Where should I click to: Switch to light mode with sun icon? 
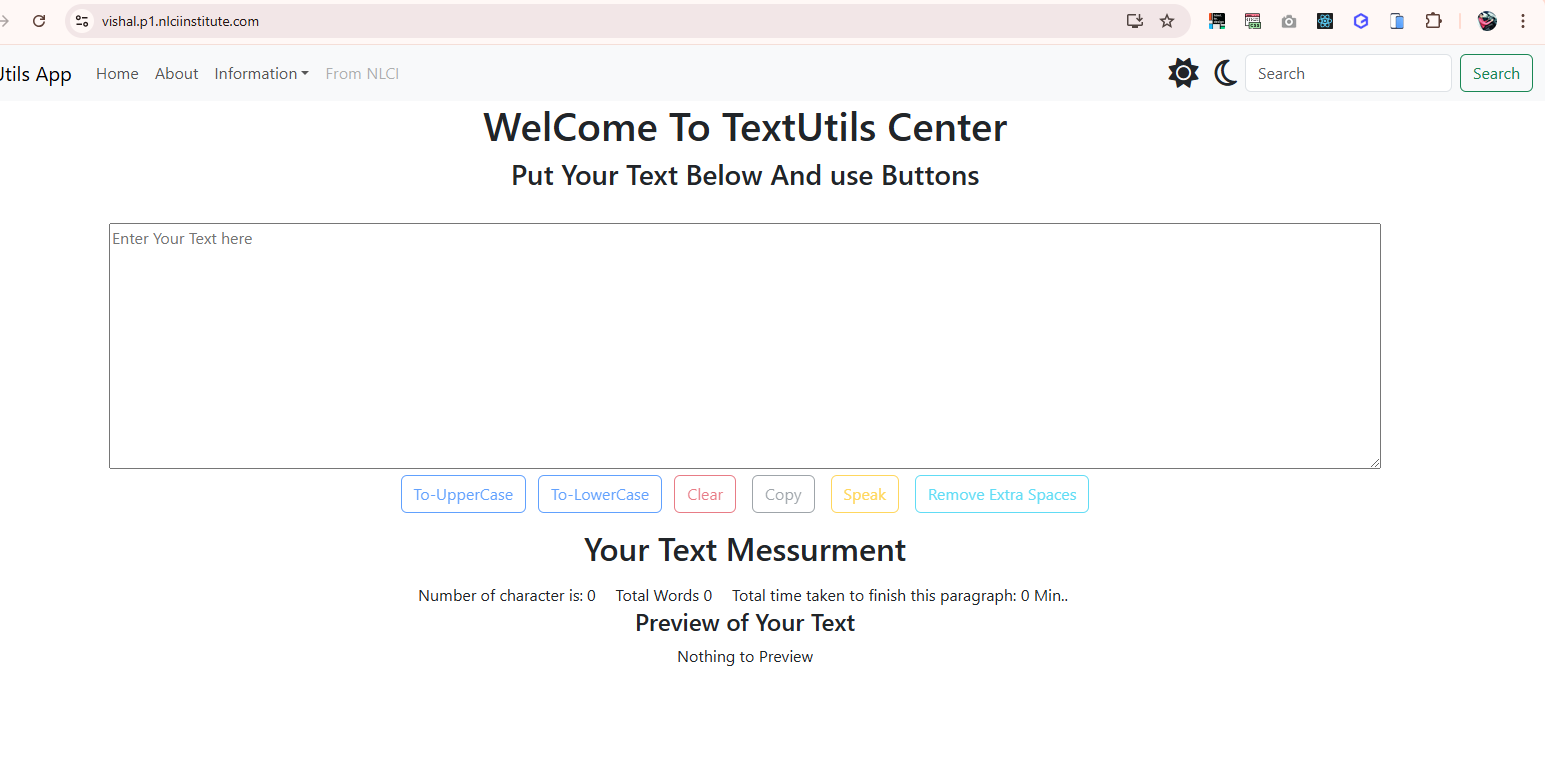tap(1183, 73)
